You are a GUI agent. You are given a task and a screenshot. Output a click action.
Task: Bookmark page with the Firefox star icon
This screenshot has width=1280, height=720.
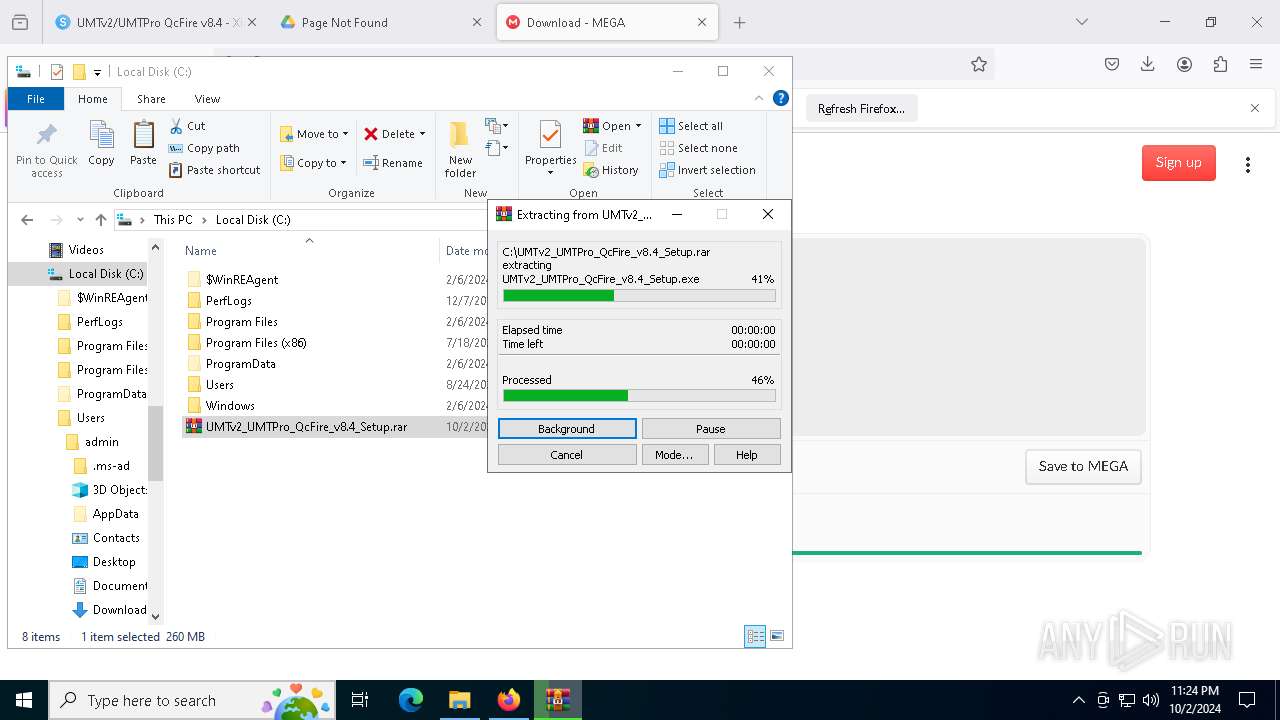979,64
